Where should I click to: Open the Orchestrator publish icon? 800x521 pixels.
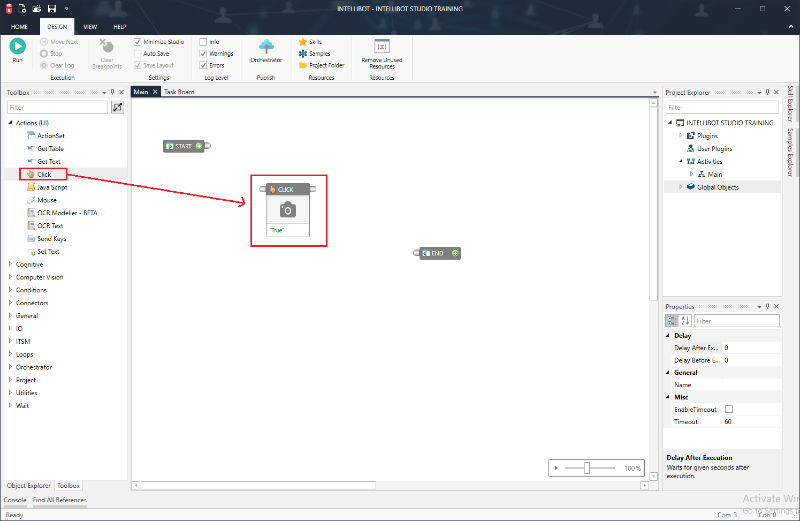[267, 47]
